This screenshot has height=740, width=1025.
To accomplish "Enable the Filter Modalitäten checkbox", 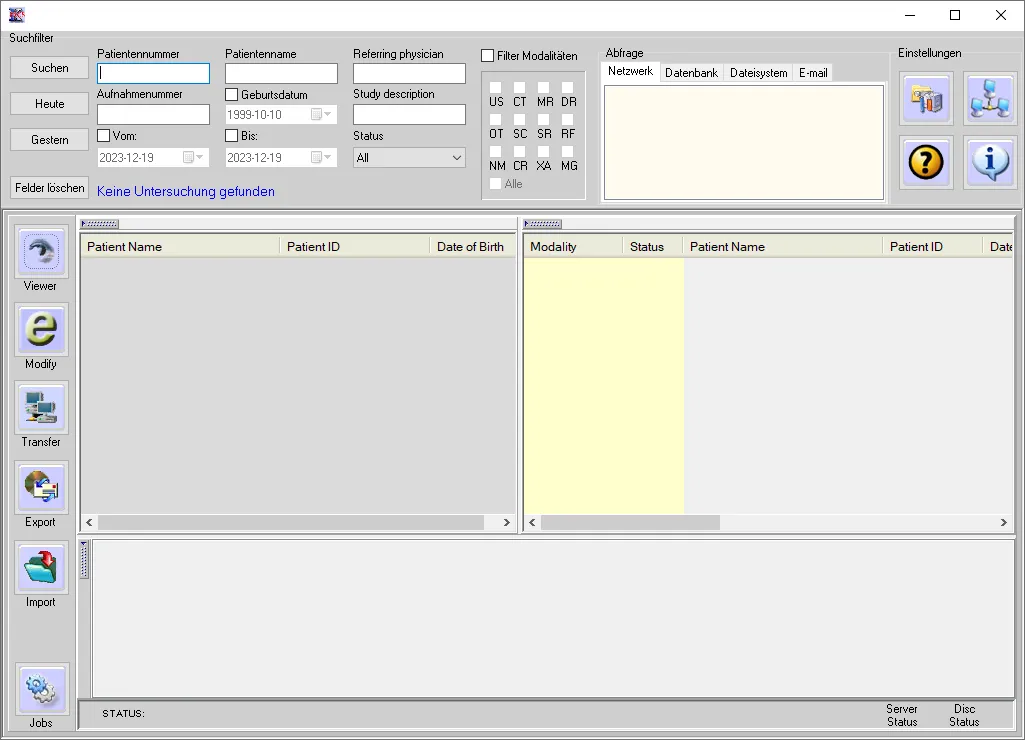I will pyautogui.click(x=488, y=56).
